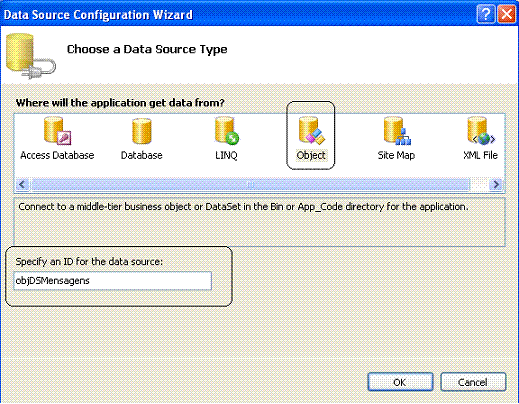This screenshot has height=404, width=519.
Task: Click the scrollbar left arrow
Action: pyautogui.click(x=22, y=184)
